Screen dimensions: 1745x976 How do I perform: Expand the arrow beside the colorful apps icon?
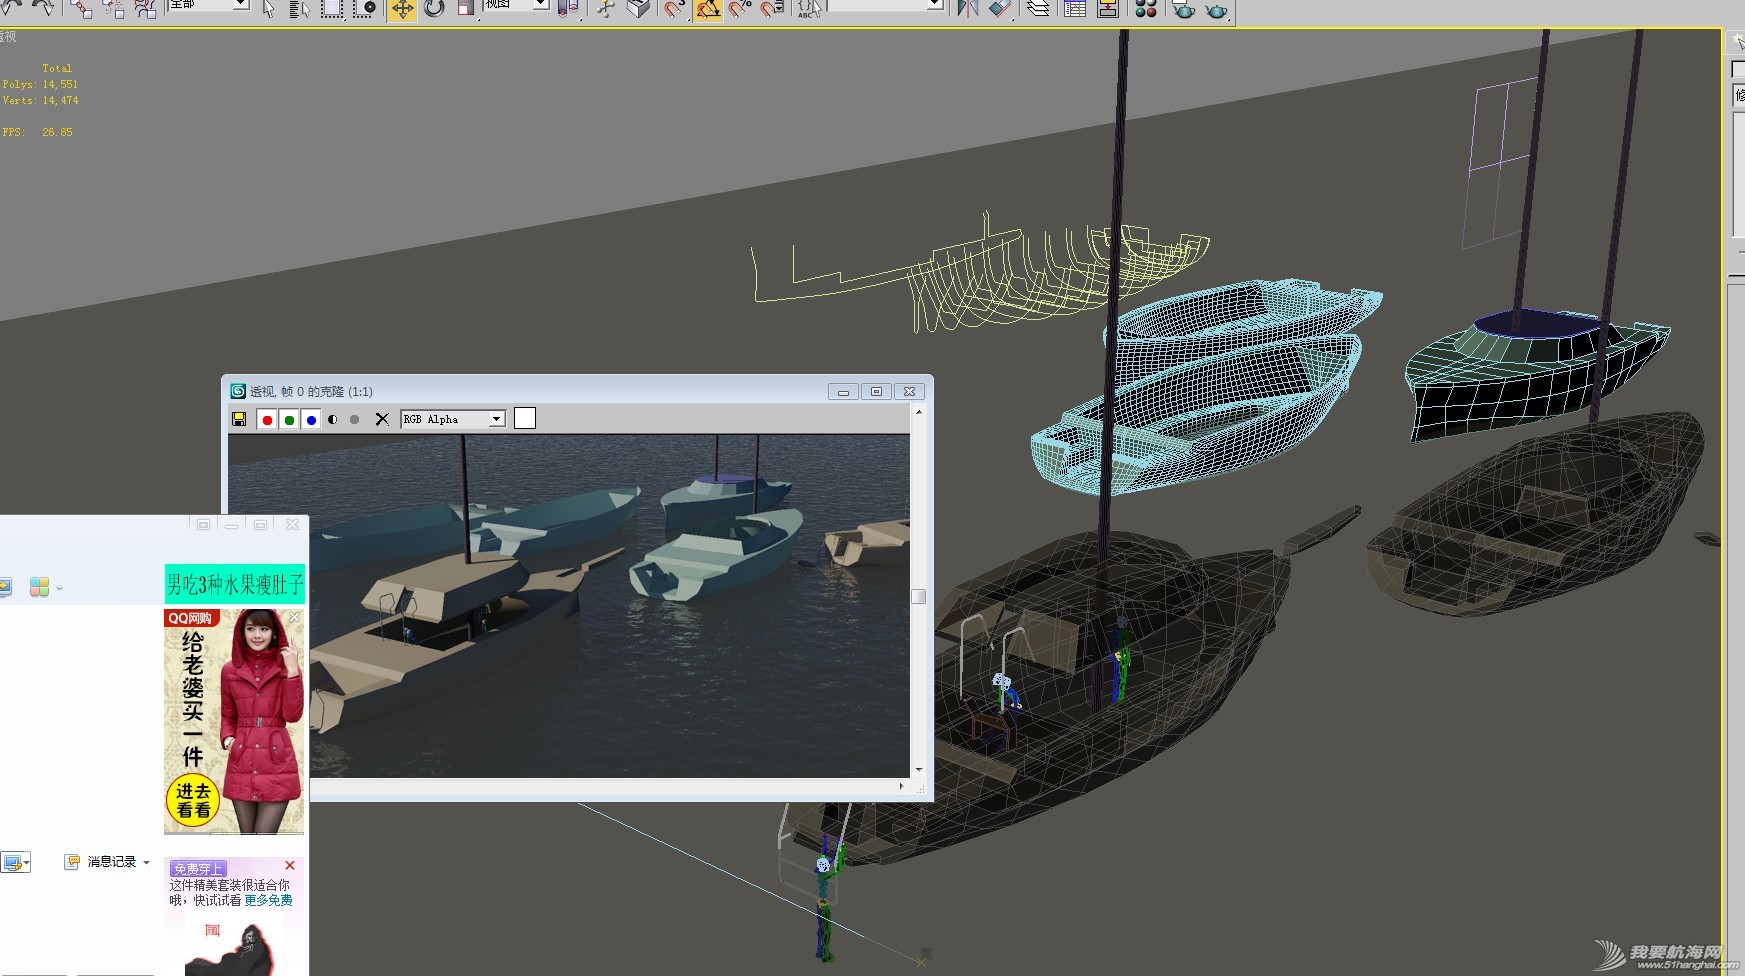(60, 588)
